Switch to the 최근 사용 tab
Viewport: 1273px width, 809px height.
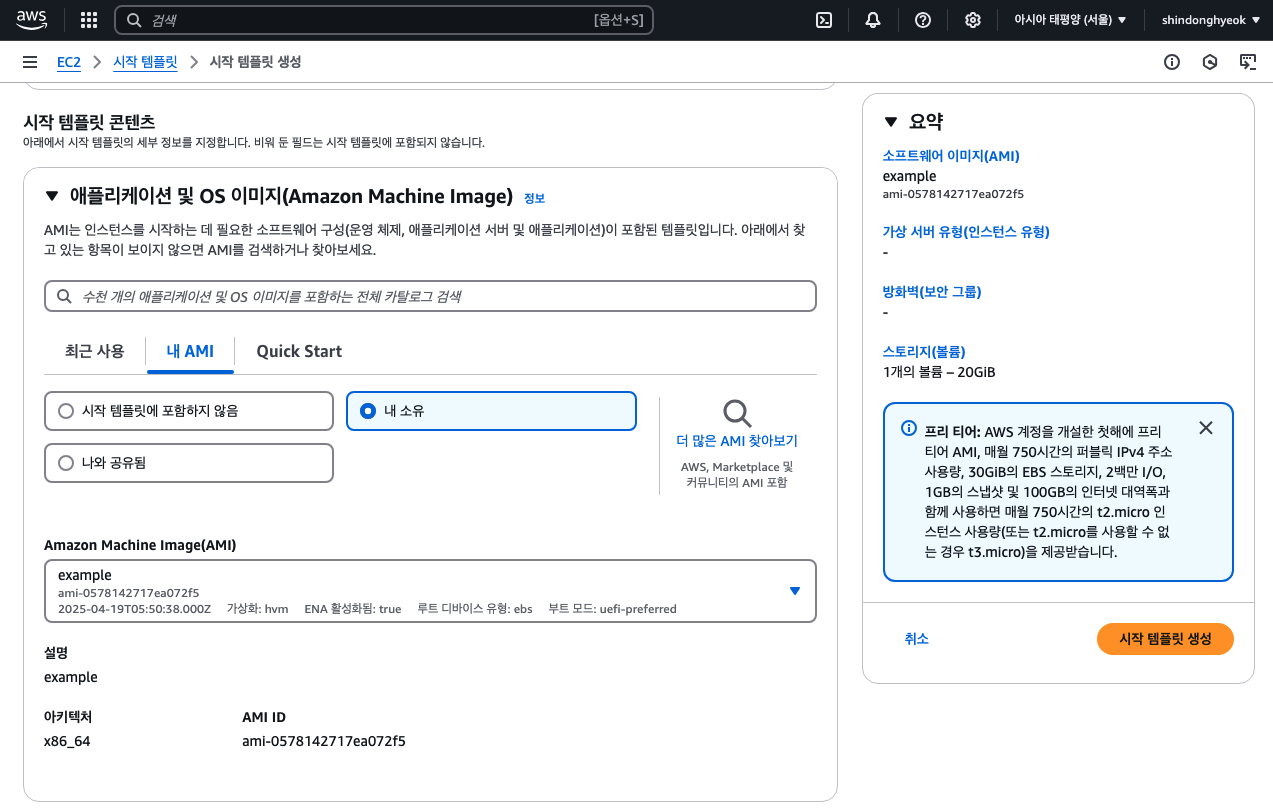pos(95,351)
